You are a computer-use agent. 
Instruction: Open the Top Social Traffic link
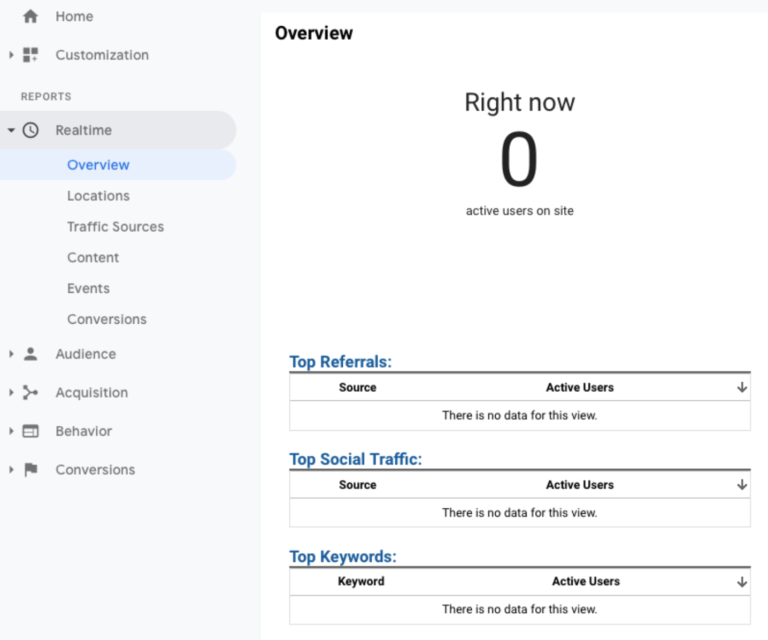[x=356, y=459]
